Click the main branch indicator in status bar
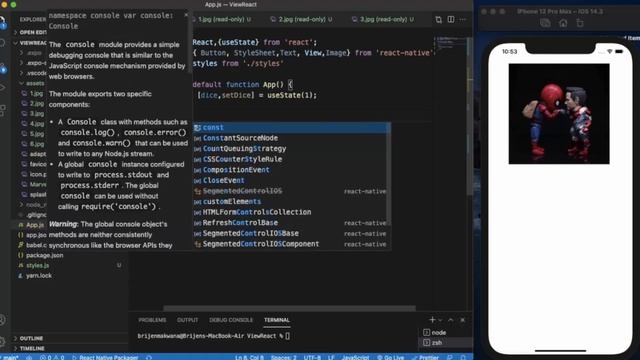 tap(10, 357)
